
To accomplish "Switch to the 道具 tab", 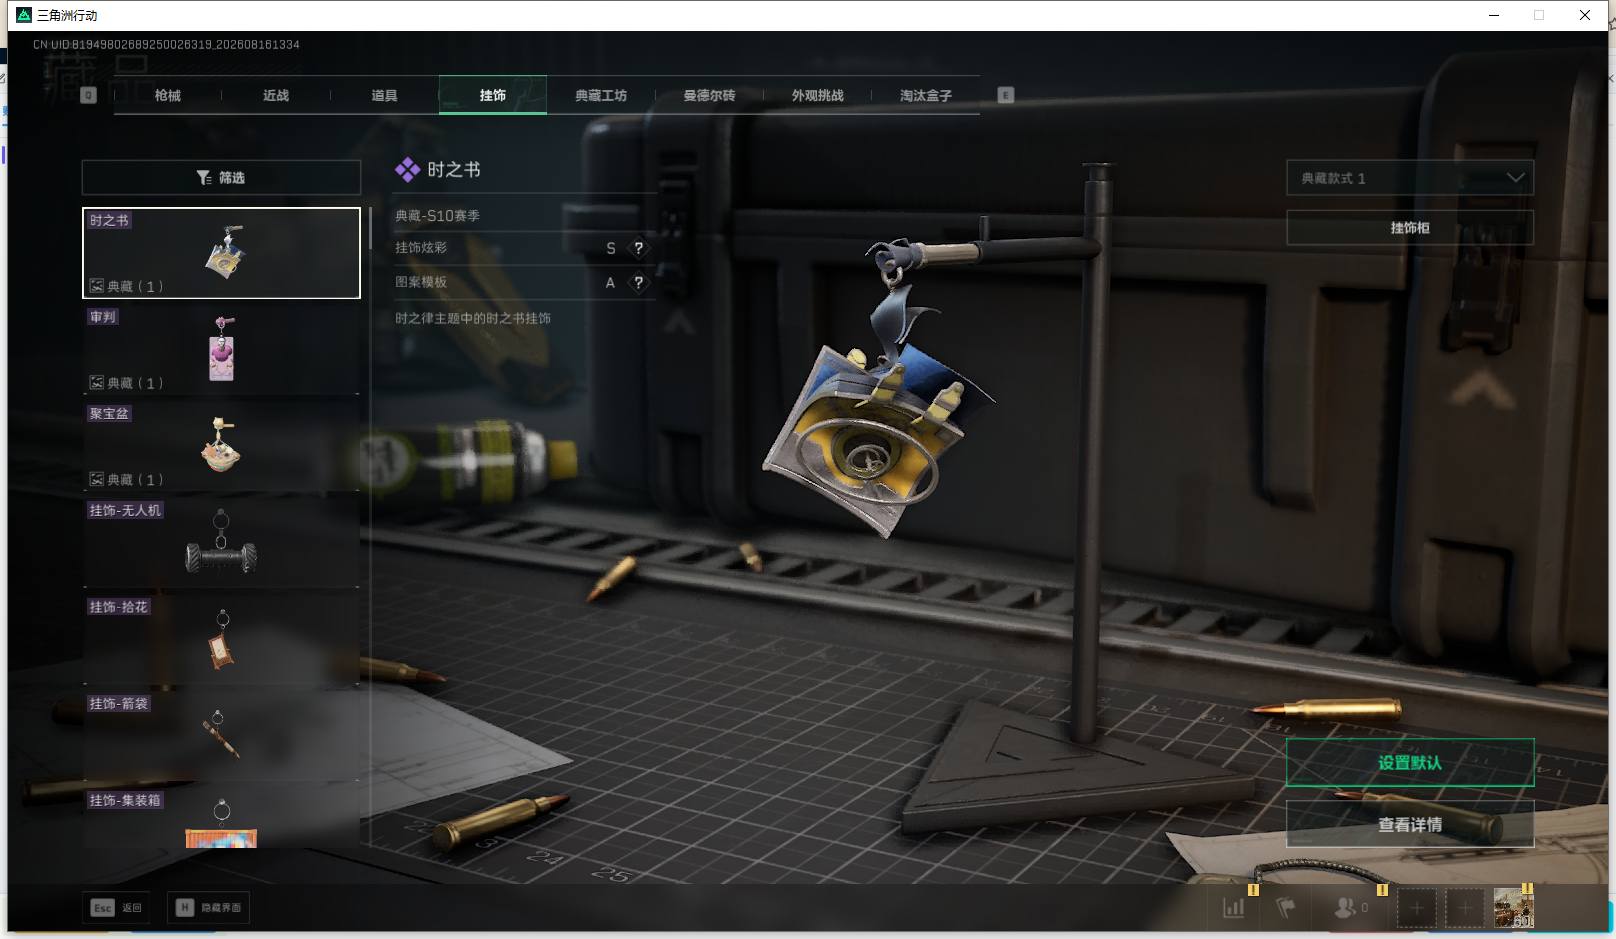I will pyautogui.click(x=384, y=95).
